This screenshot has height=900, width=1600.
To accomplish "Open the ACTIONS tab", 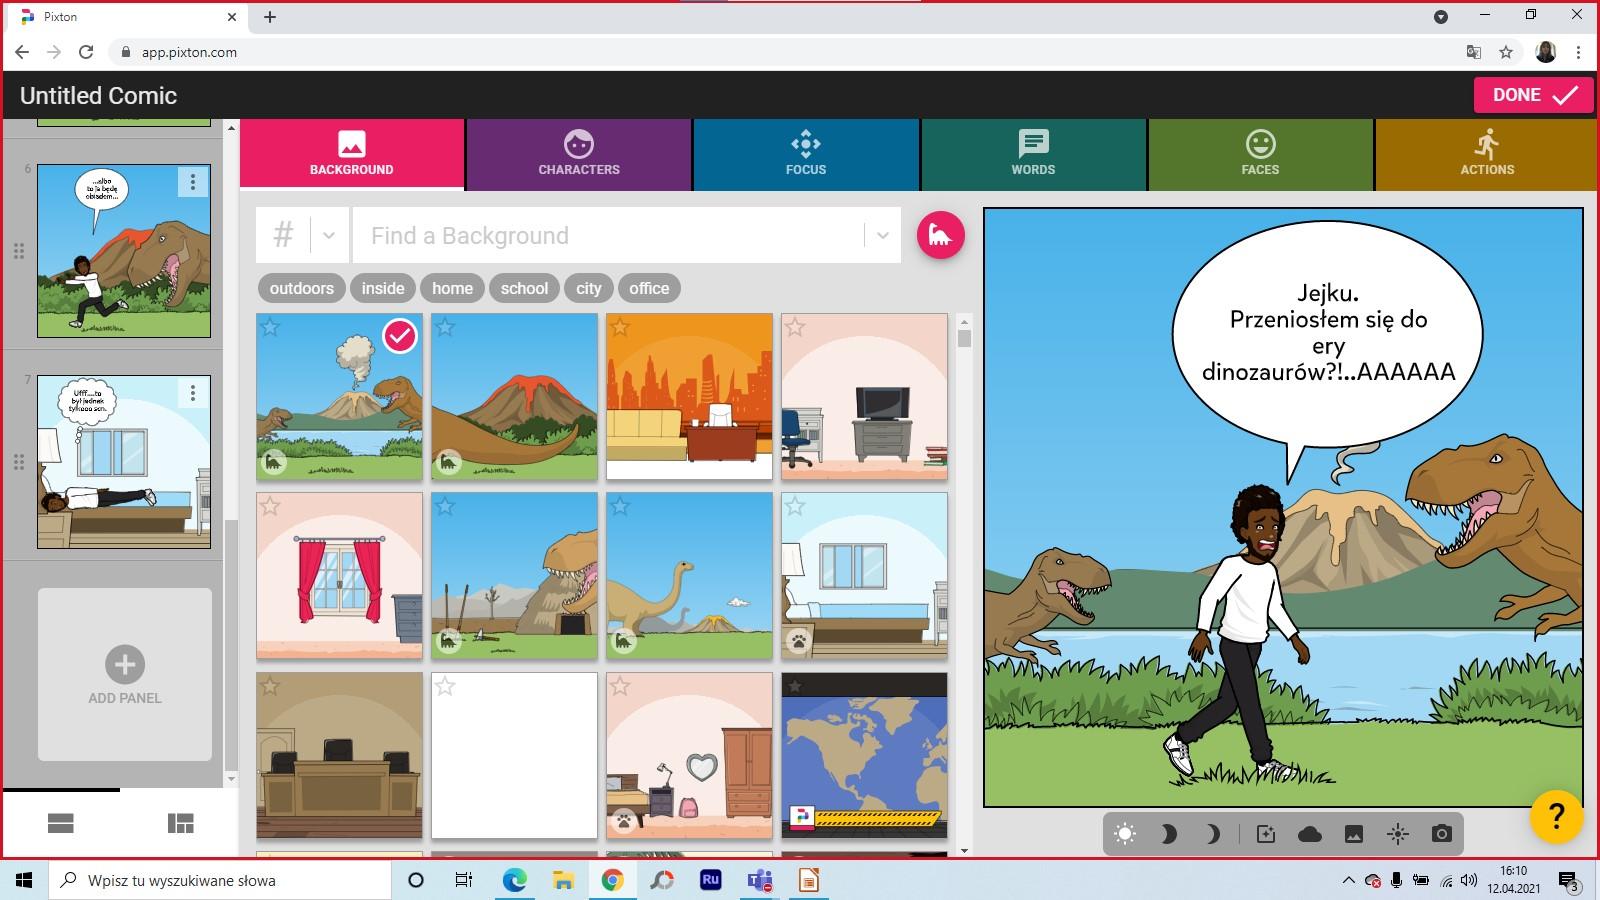I will coord(1487,154).
